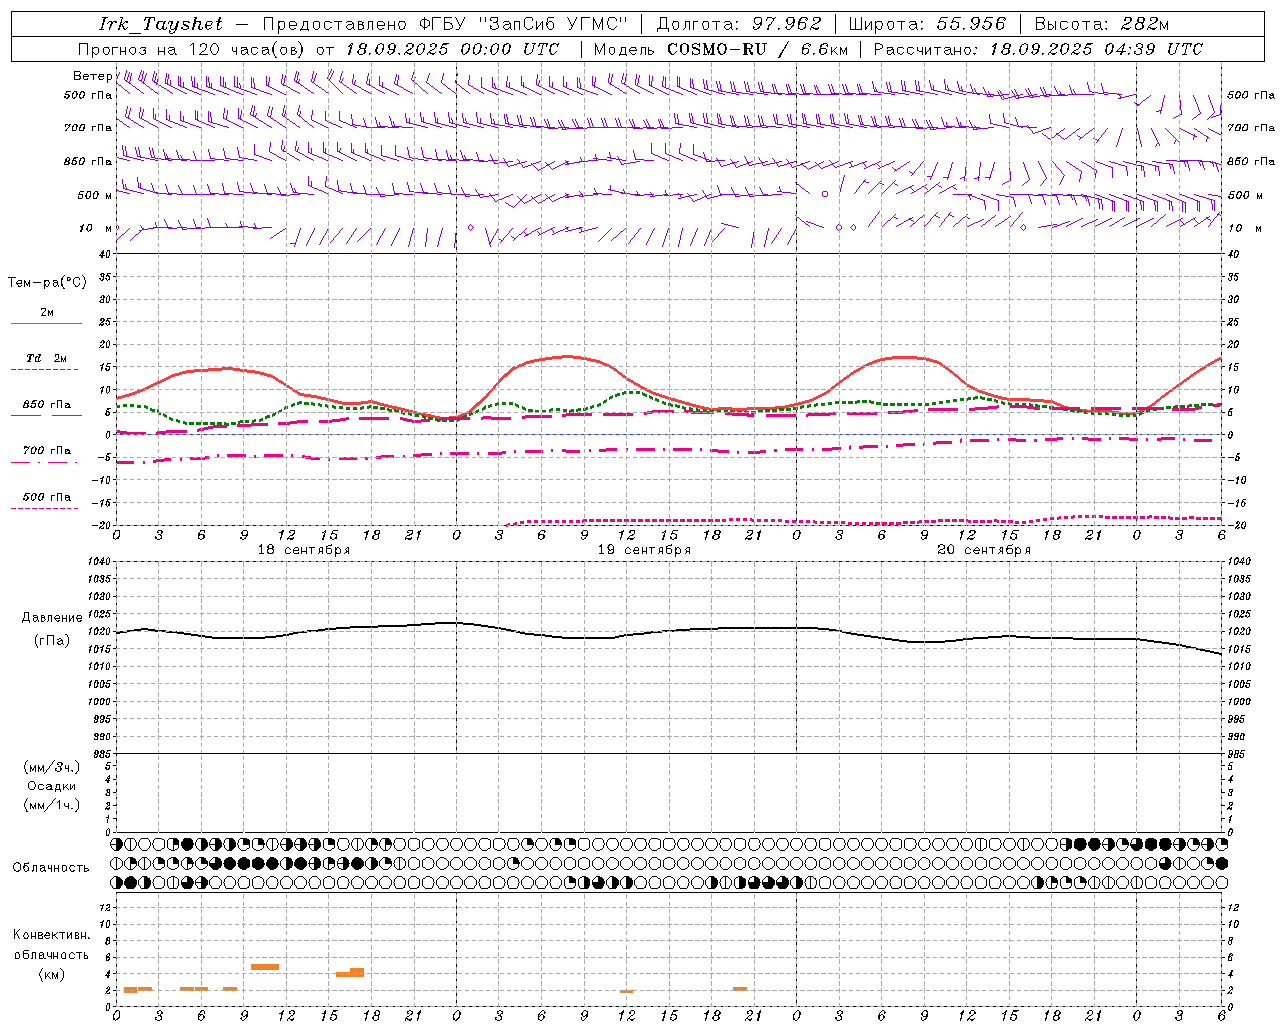
Task: Click the left convective height axis value 12
Action: 106,907
